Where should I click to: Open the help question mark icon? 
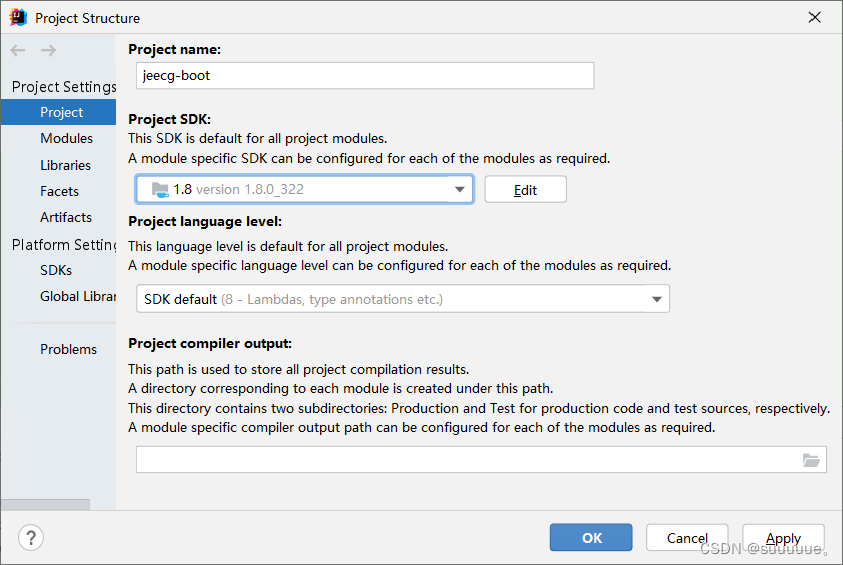(x=31, y=538)
